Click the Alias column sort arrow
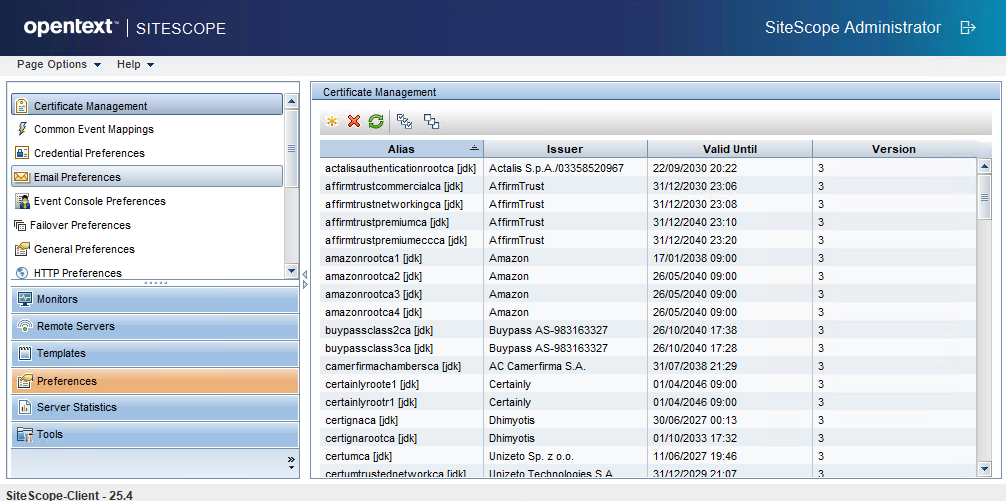Viewport: 1006px width, 501px height. (474, 148)
